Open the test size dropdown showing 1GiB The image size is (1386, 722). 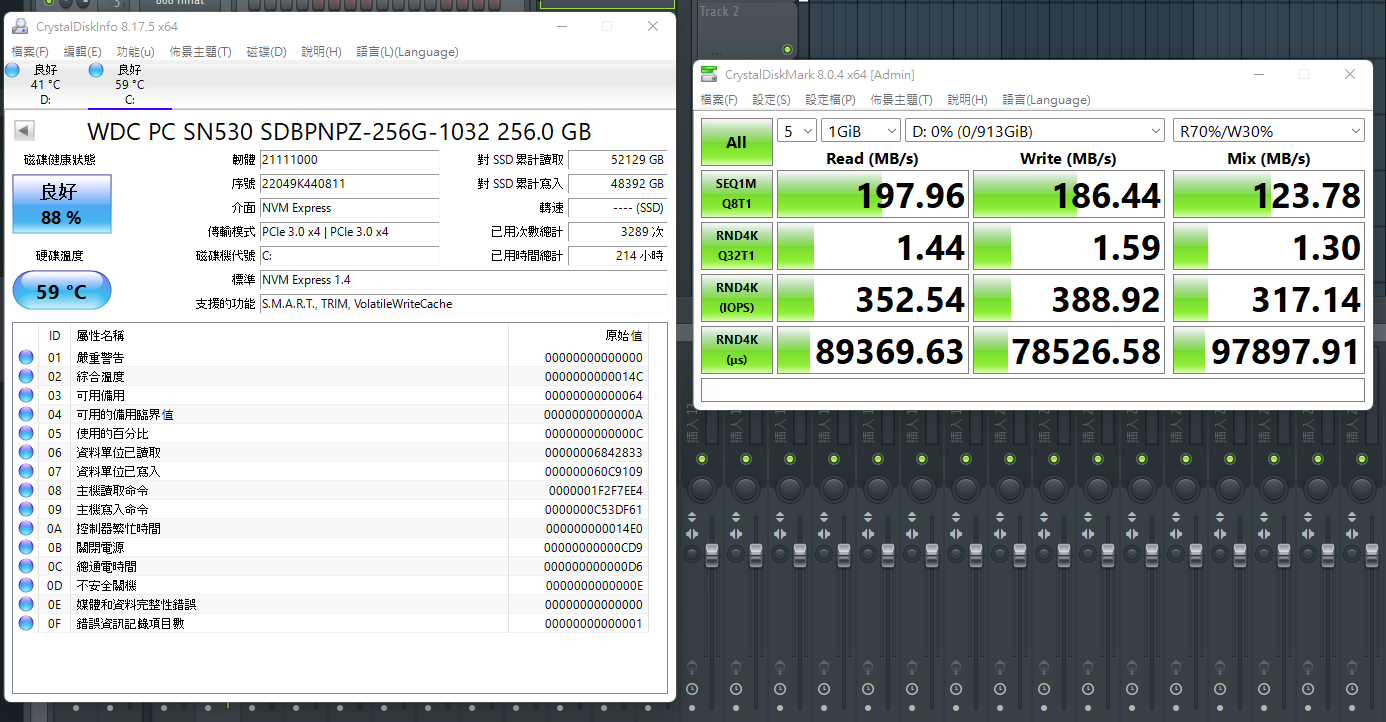(861, 131)
